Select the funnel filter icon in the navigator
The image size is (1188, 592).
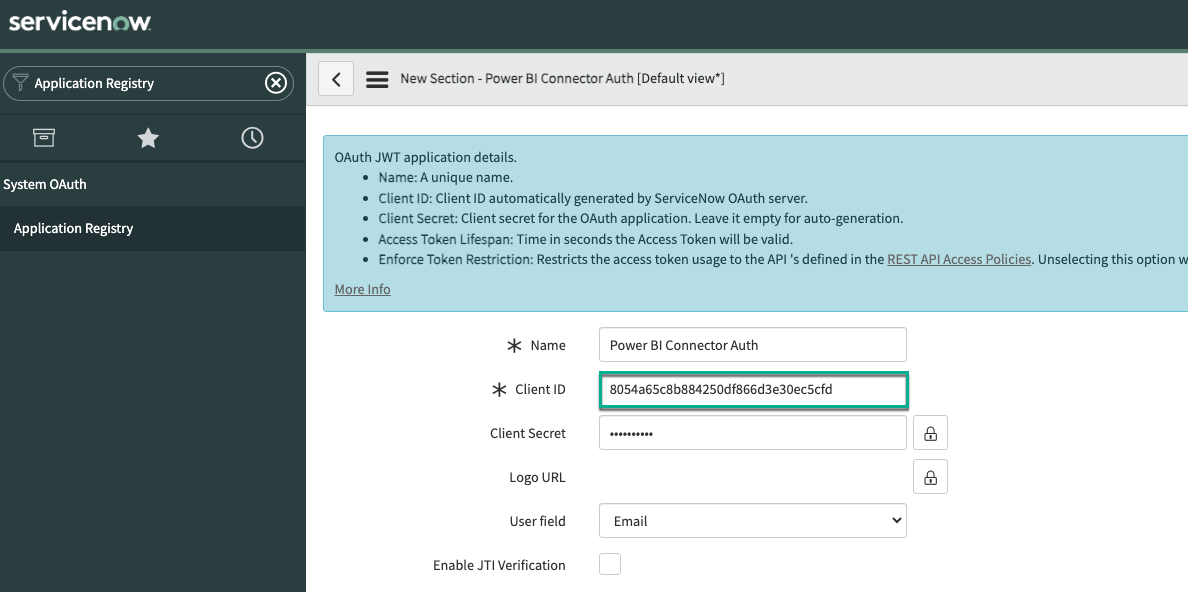pos(21,83)
